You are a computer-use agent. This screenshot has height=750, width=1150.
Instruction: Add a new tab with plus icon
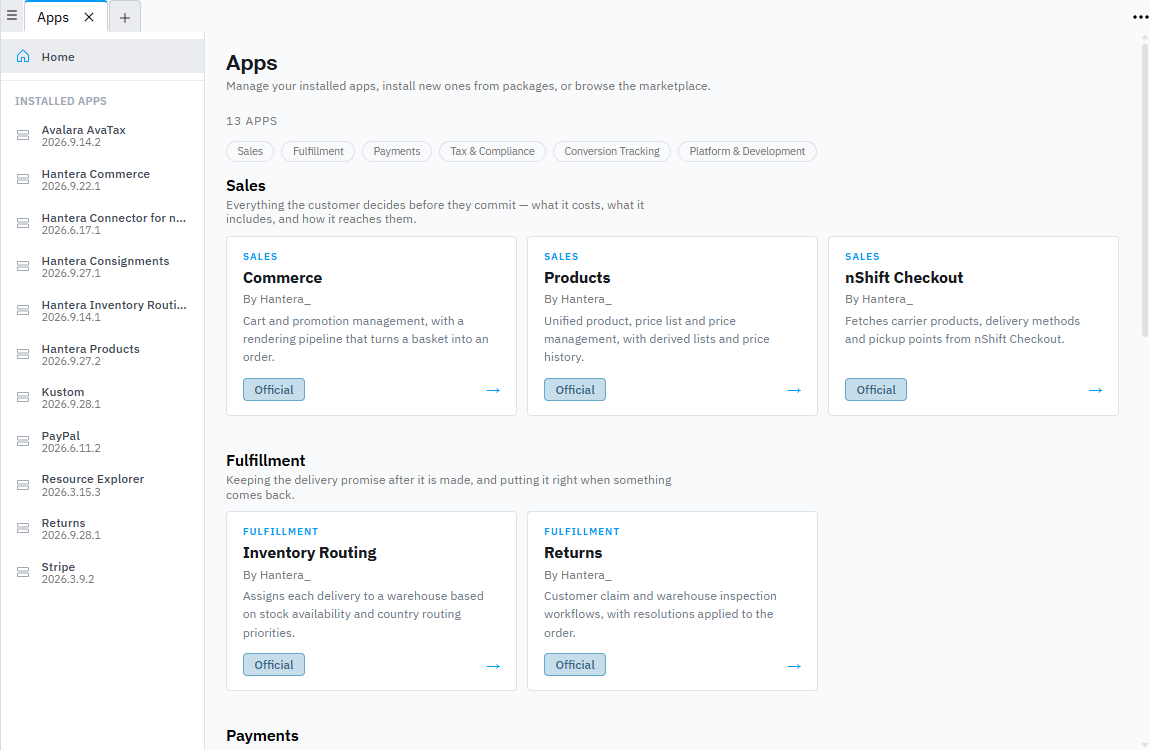point(125,18)
